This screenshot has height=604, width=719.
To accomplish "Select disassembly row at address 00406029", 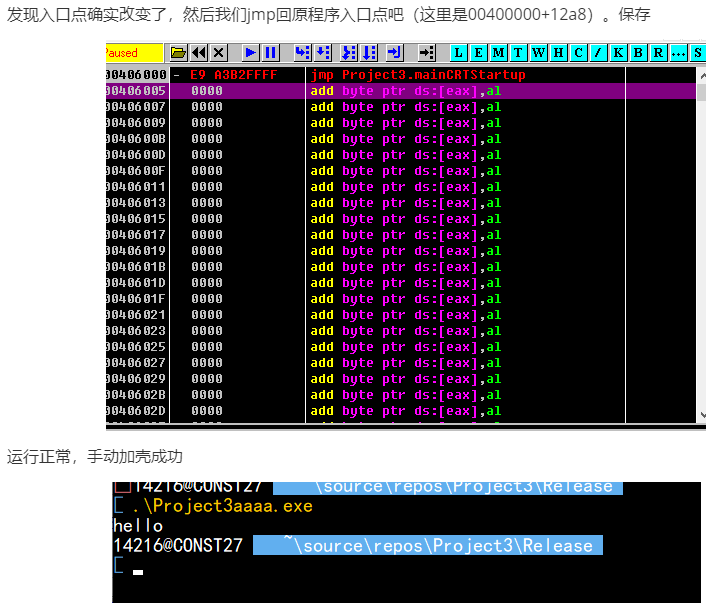I will (401, 379).
